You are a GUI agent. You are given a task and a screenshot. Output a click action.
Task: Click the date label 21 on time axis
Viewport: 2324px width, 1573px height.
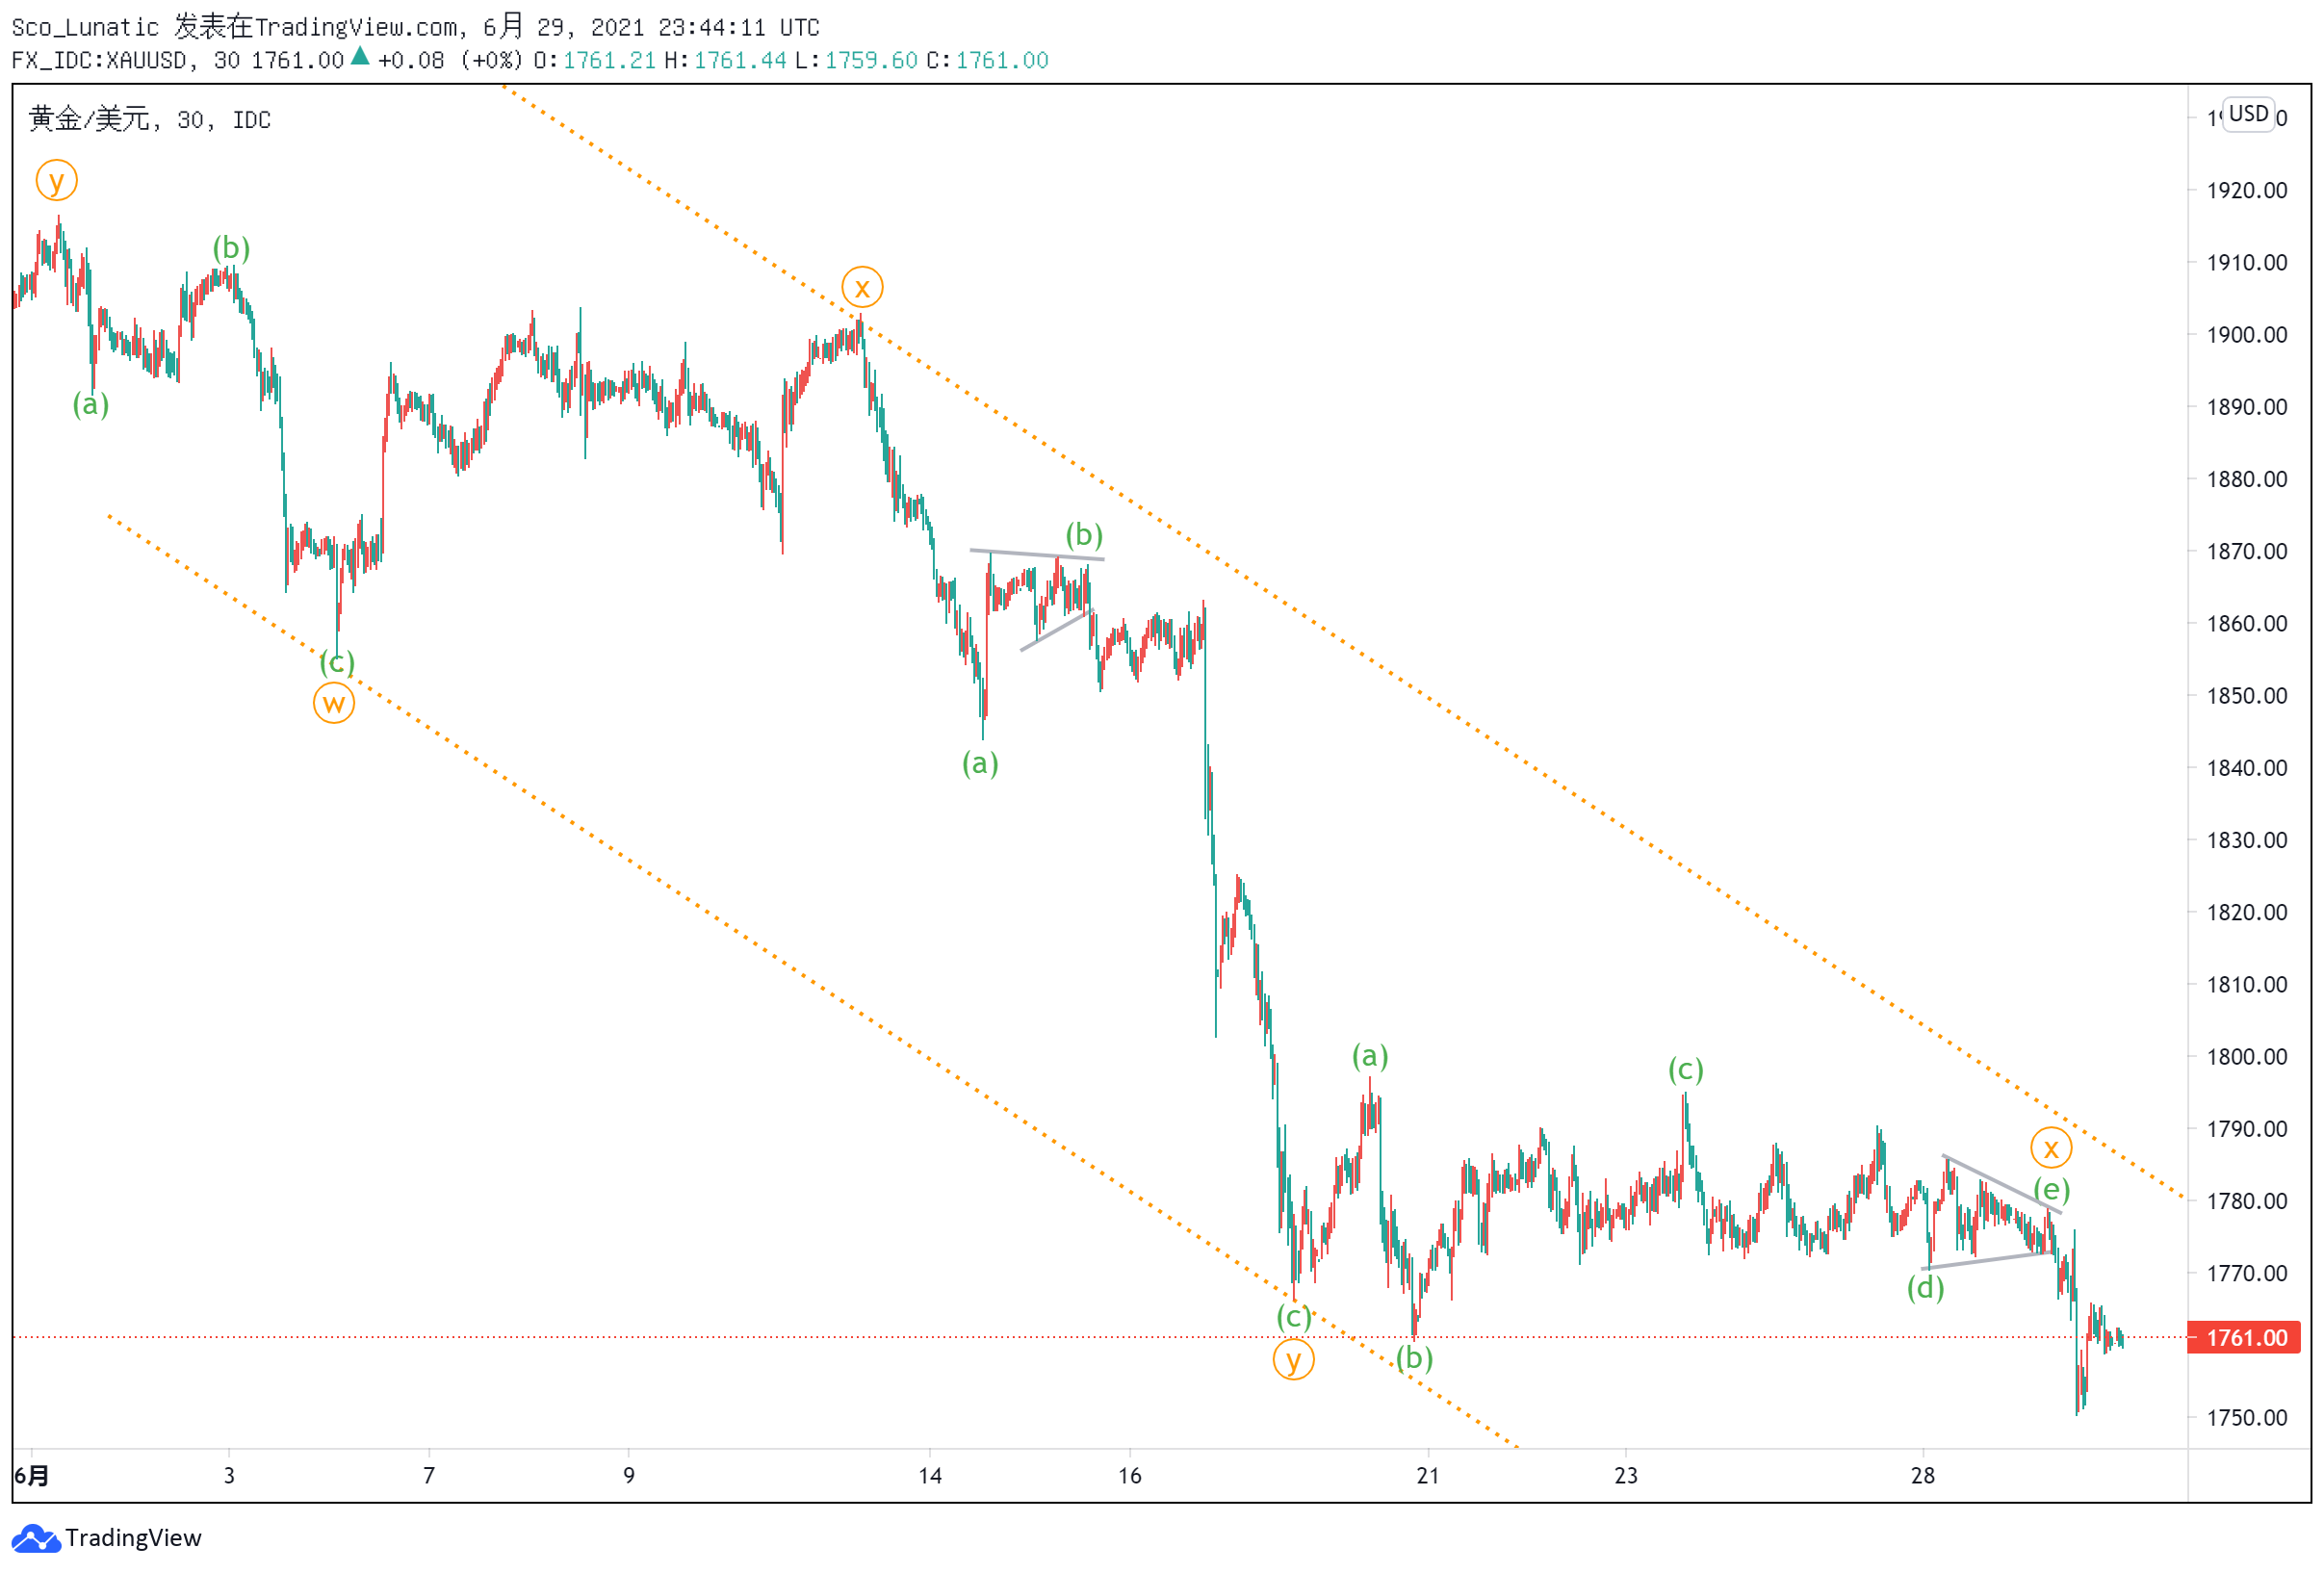pos(1428,1476)
